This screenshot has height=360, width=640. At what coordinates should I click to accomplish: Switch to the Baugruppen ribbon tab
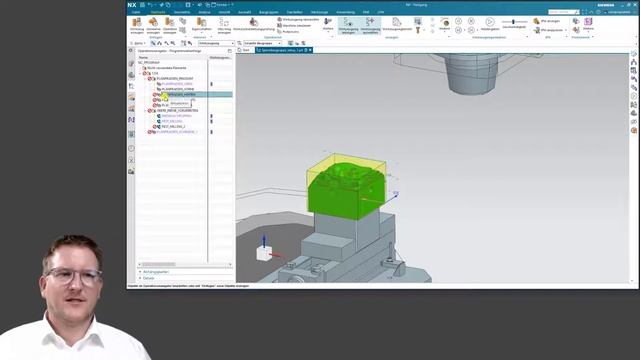click(269, 12)
